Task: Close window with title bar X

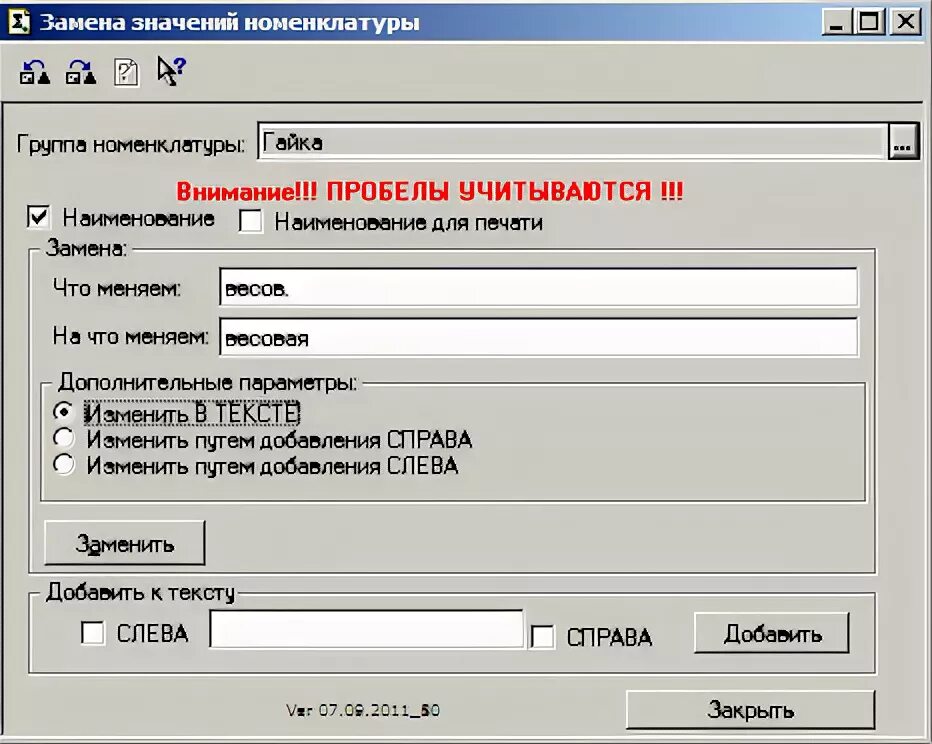Action: pyautogui.click(x=906, y=22)
